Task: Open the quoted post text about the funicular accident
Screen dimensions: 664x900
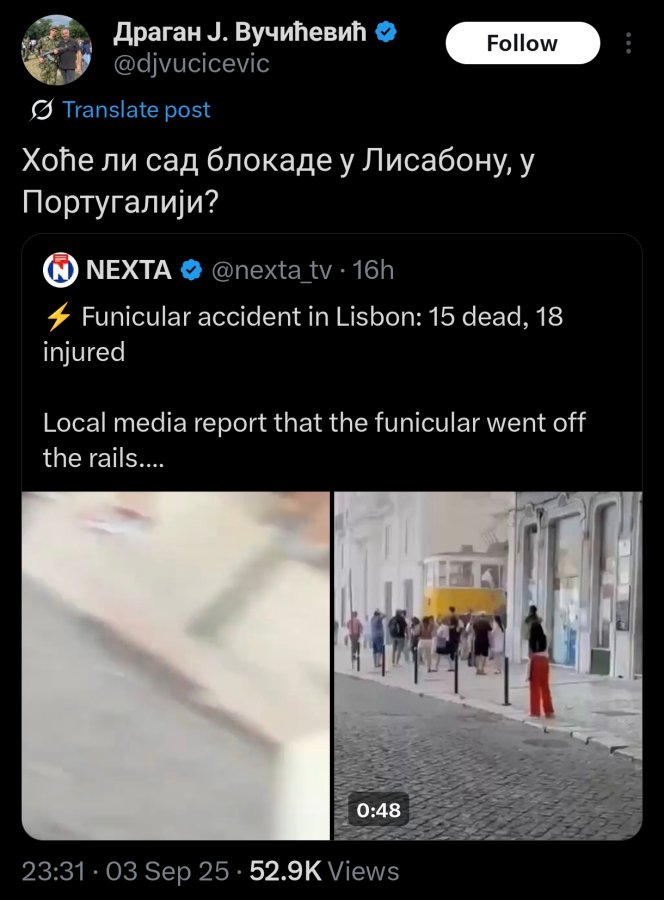Action: (314, 387)
